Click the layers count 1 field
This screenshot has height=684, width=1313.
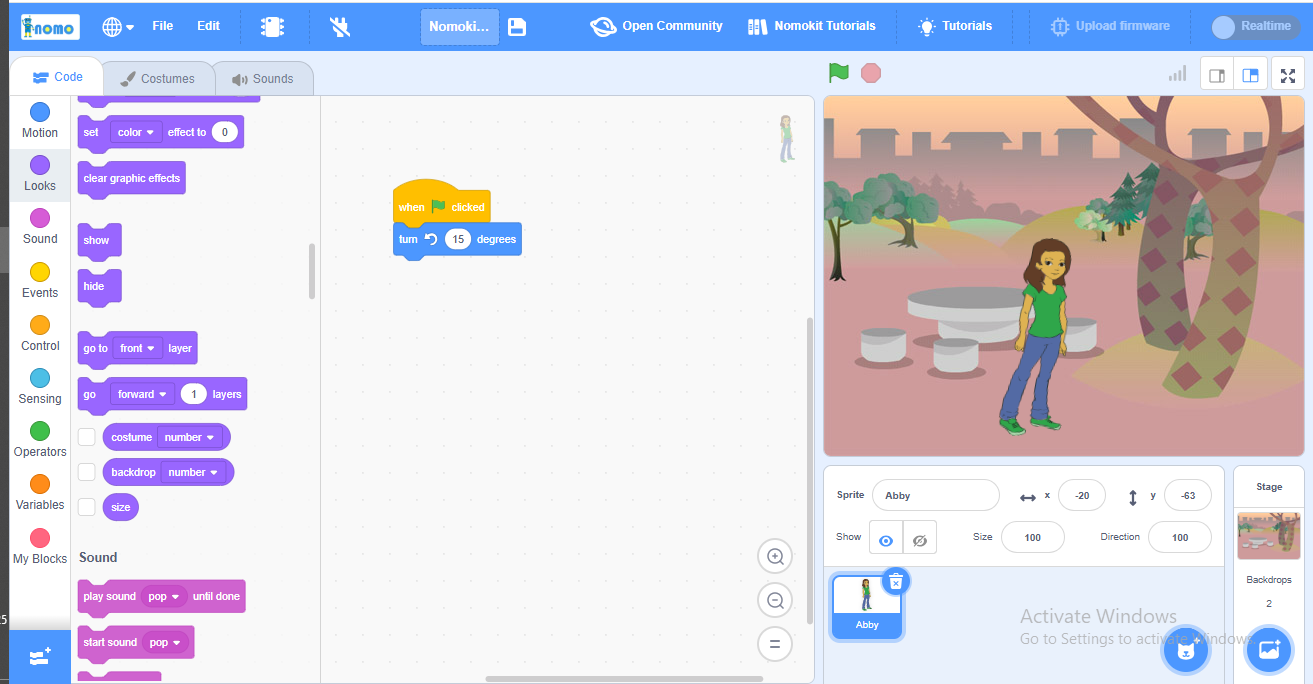pyautogui.click(x=193, y=394)
